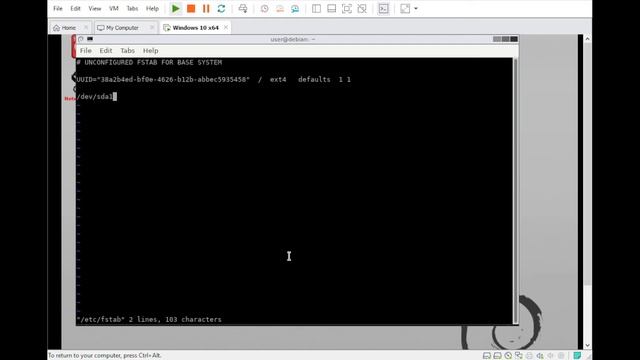Minimize the terminal window
Image resolution: width=640 pixels, height=360 pixels.
[497, 39]
